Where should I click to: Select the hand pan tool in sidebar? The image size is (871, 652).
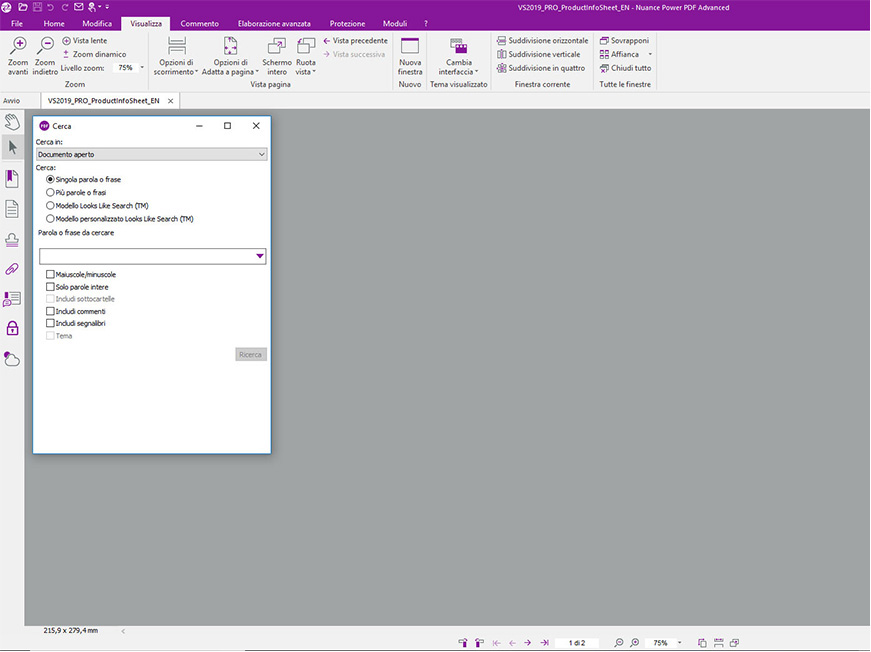[x=12, y=122]
